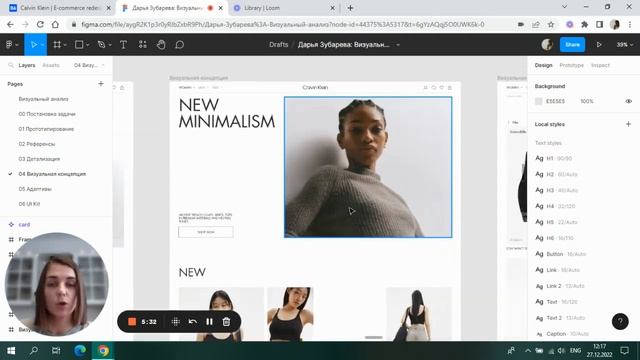Open Pen tool options dropdown arrow
The width and height of the screenshot is (640, 360).
click(x=110, y=45)
